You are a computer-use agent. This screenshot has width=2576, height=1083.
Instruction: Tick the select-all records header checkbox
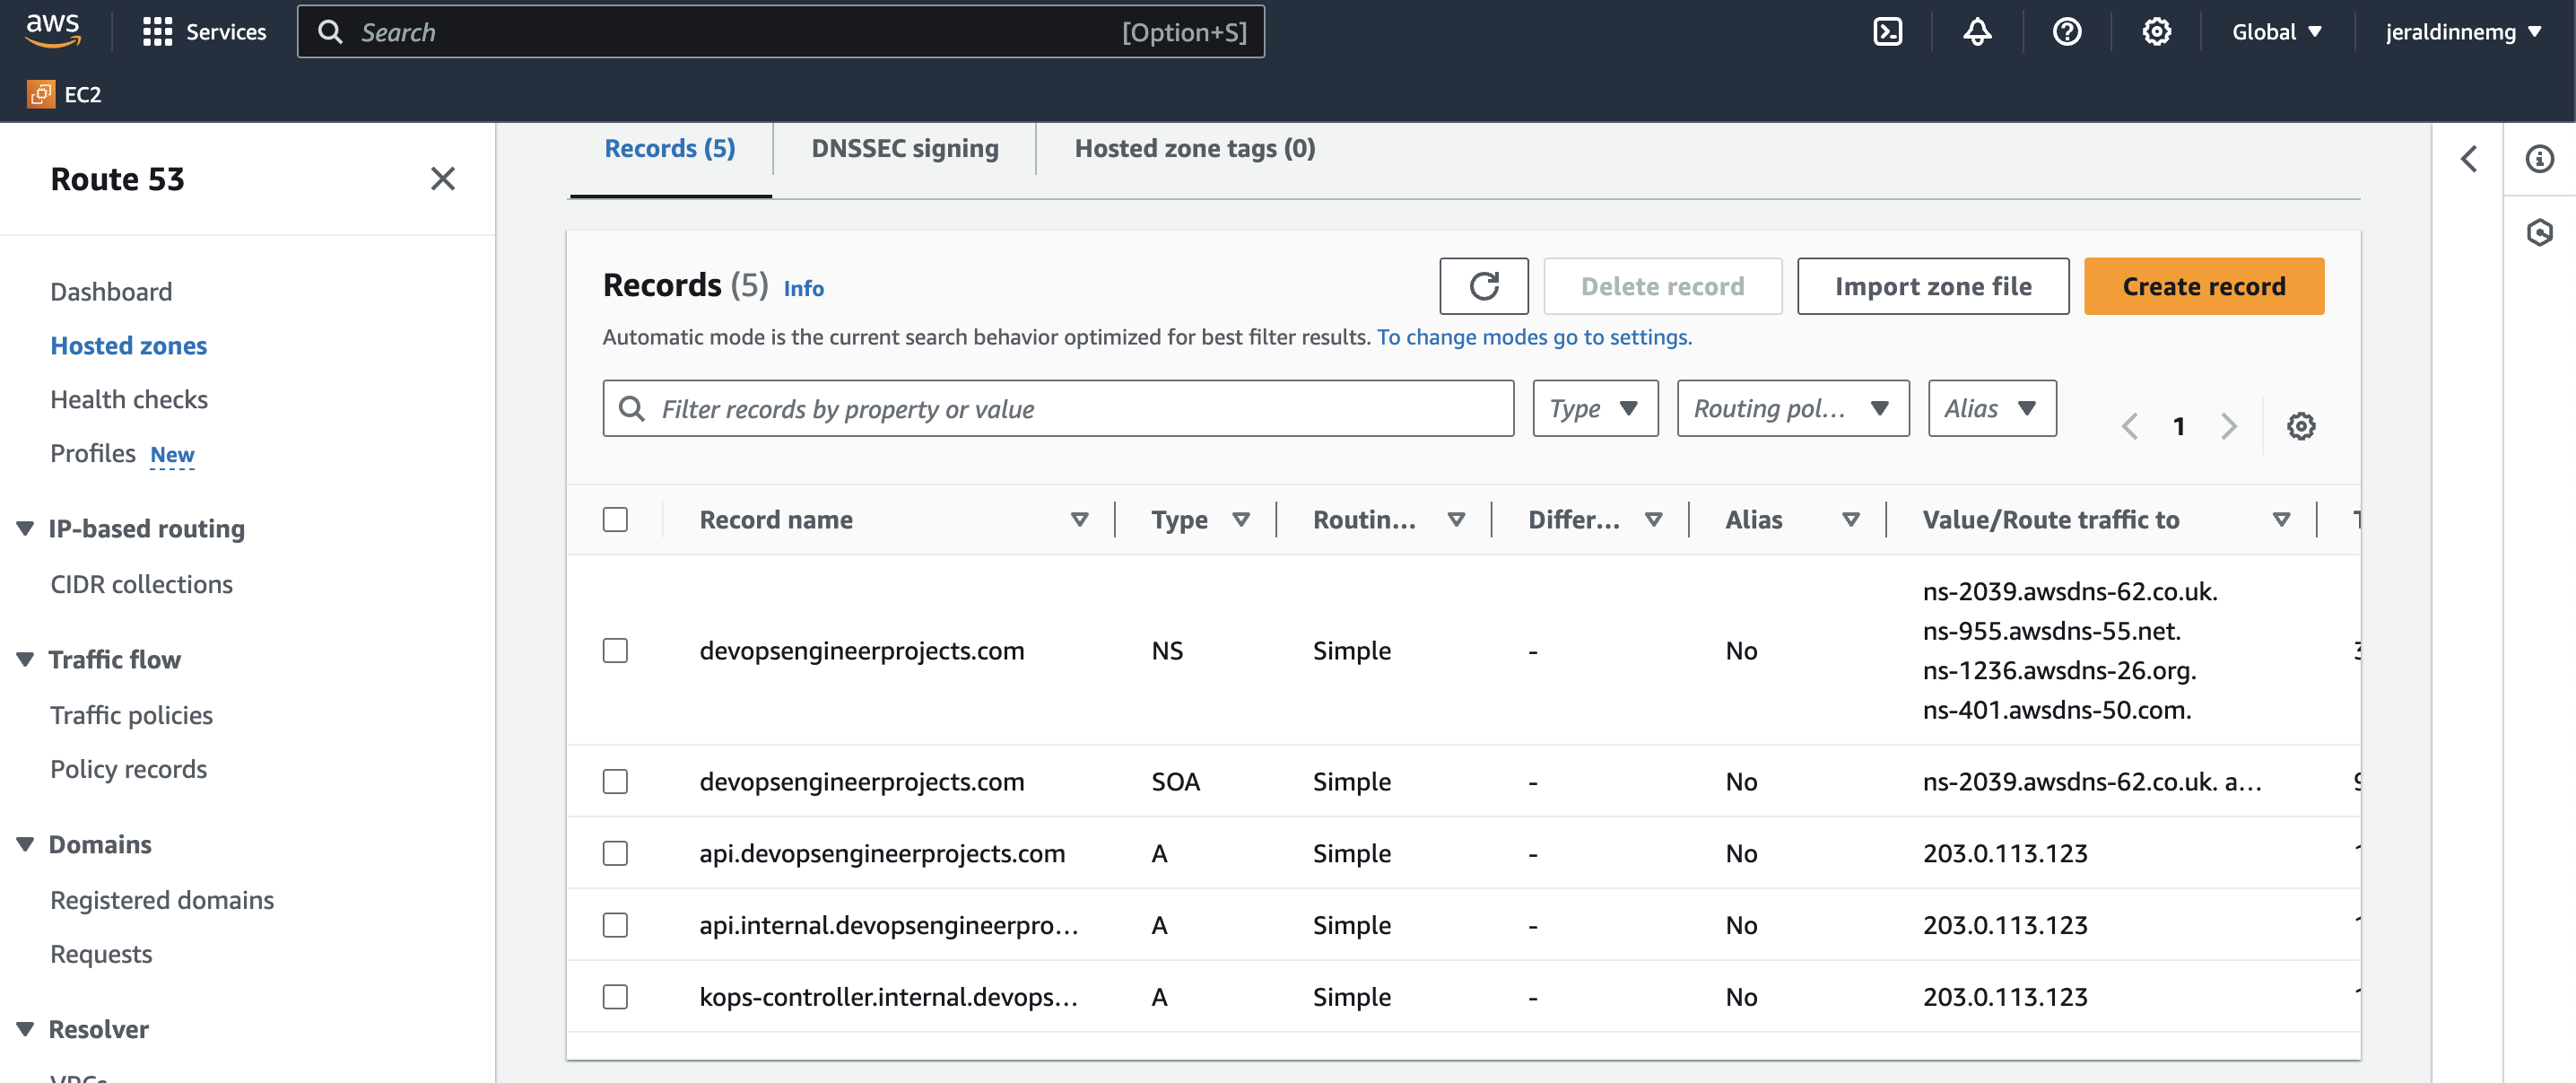pos(615,520)
